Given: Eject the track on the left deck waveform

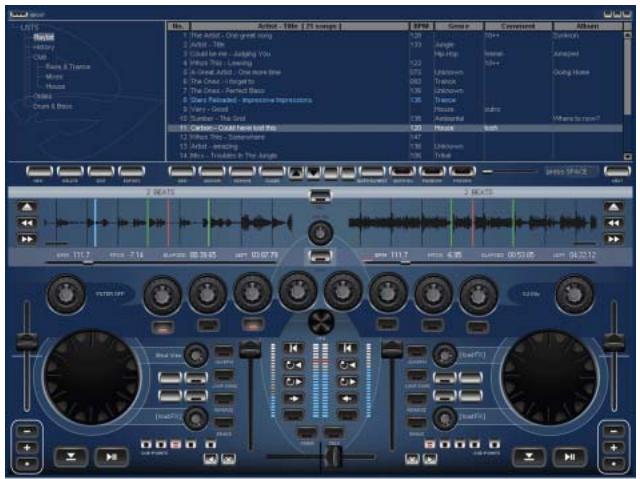Looking at the screenshot, I should tap(27, 207).
